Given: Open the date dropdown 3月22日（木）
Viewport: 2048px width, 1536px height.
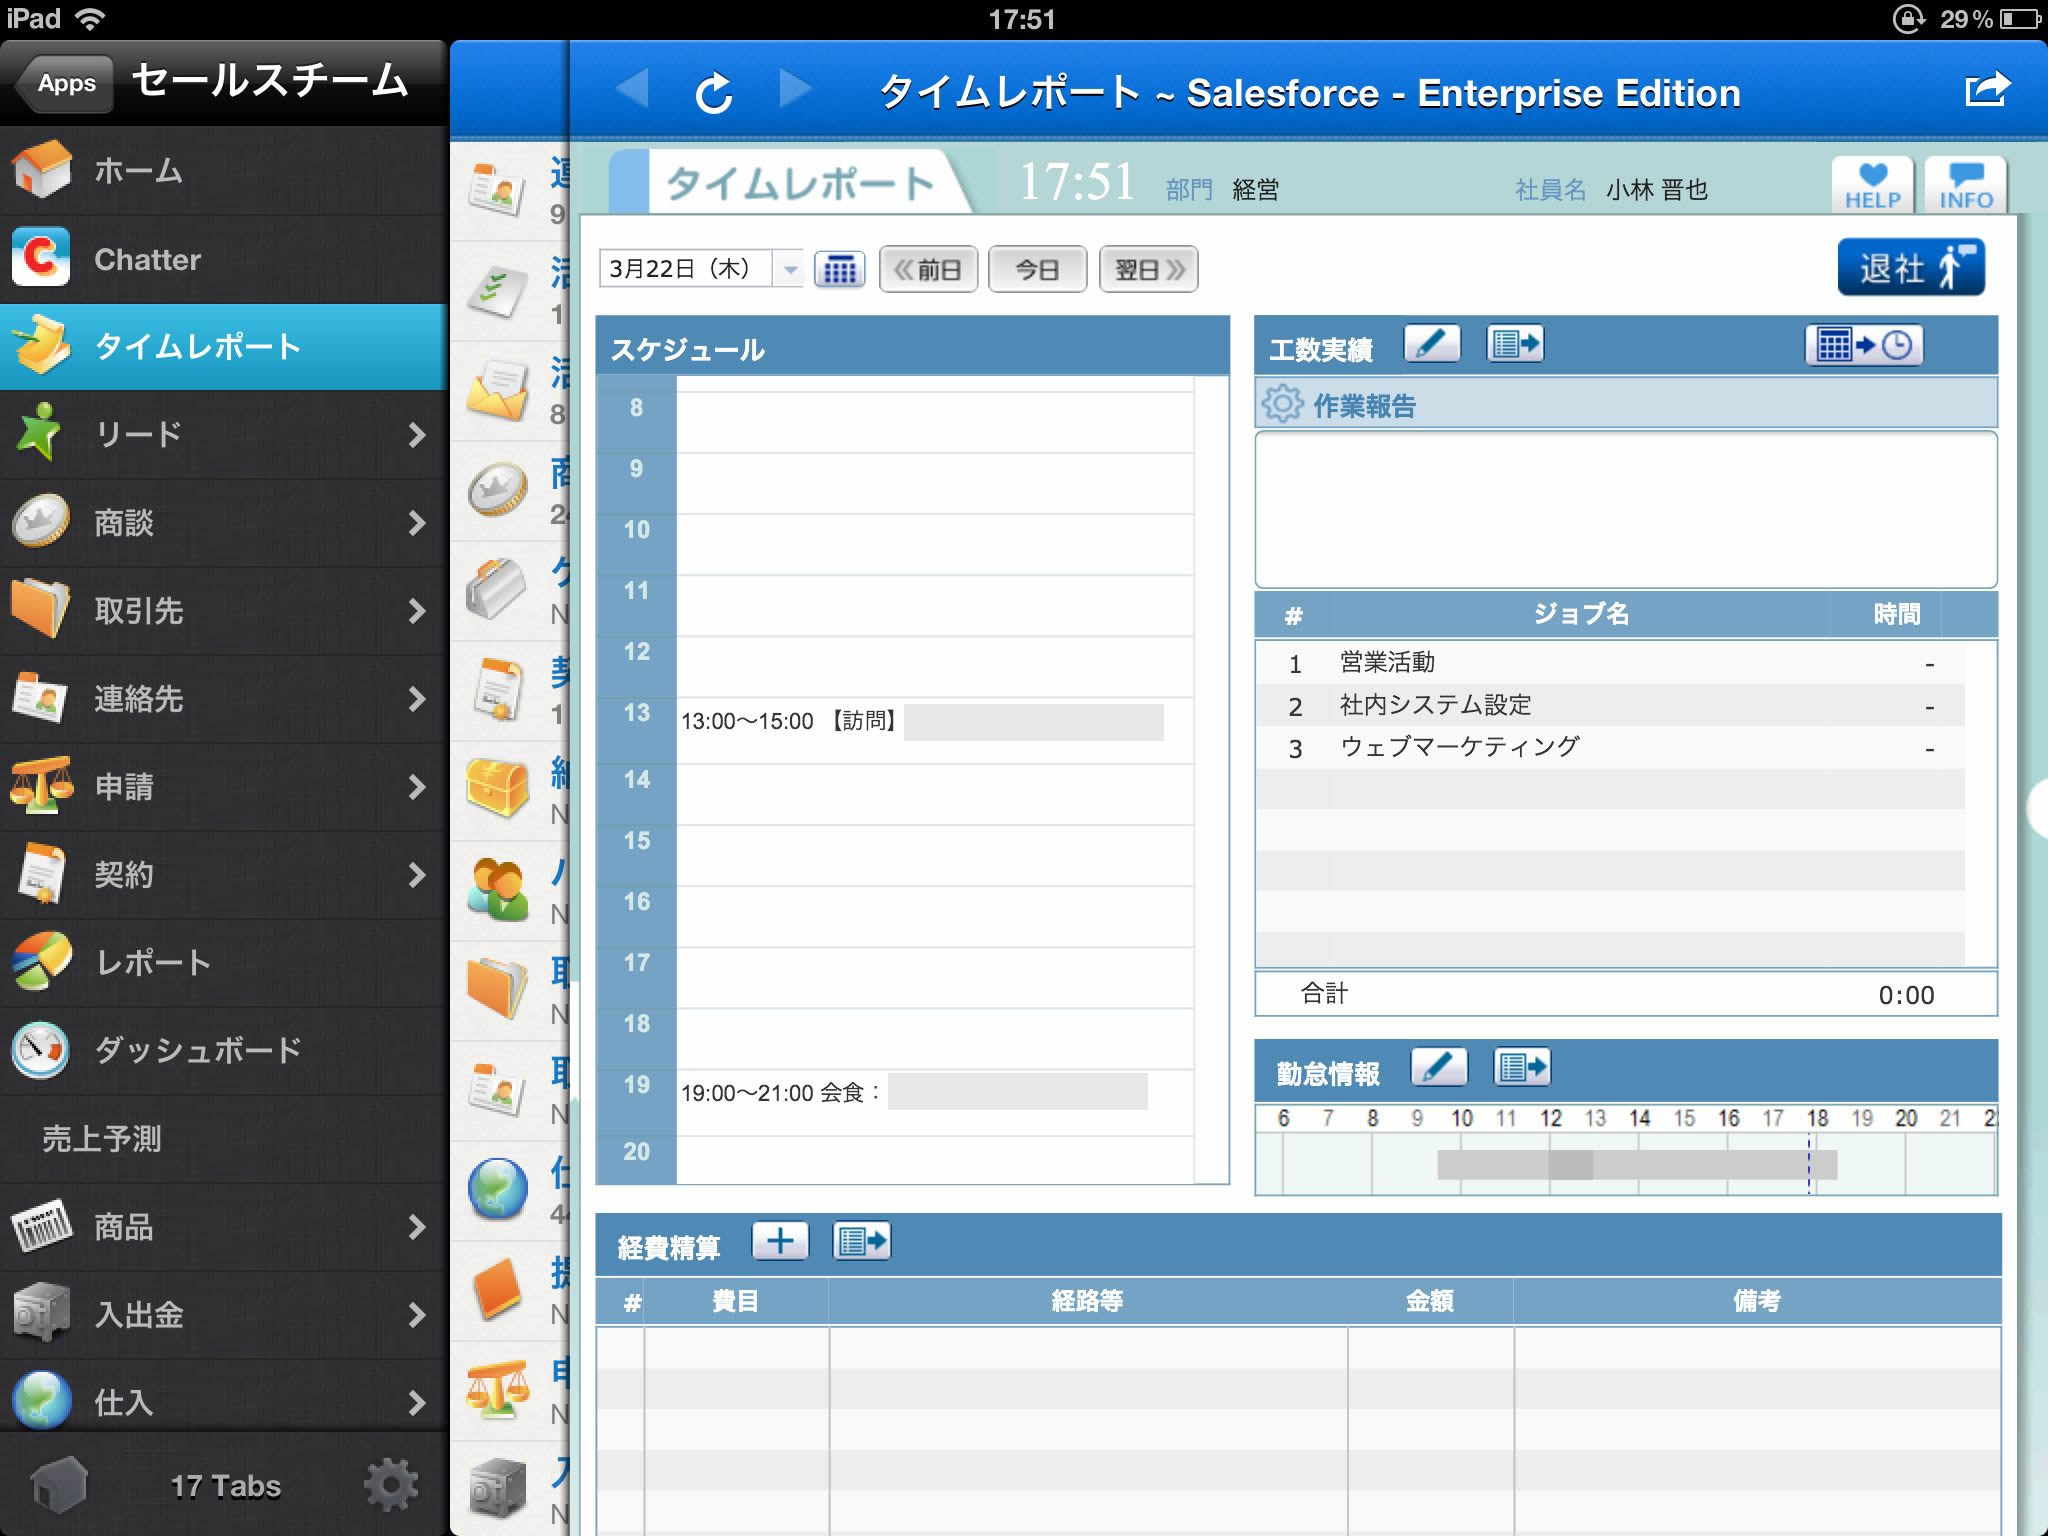Looking at the screenshot, I should point(701,269).
